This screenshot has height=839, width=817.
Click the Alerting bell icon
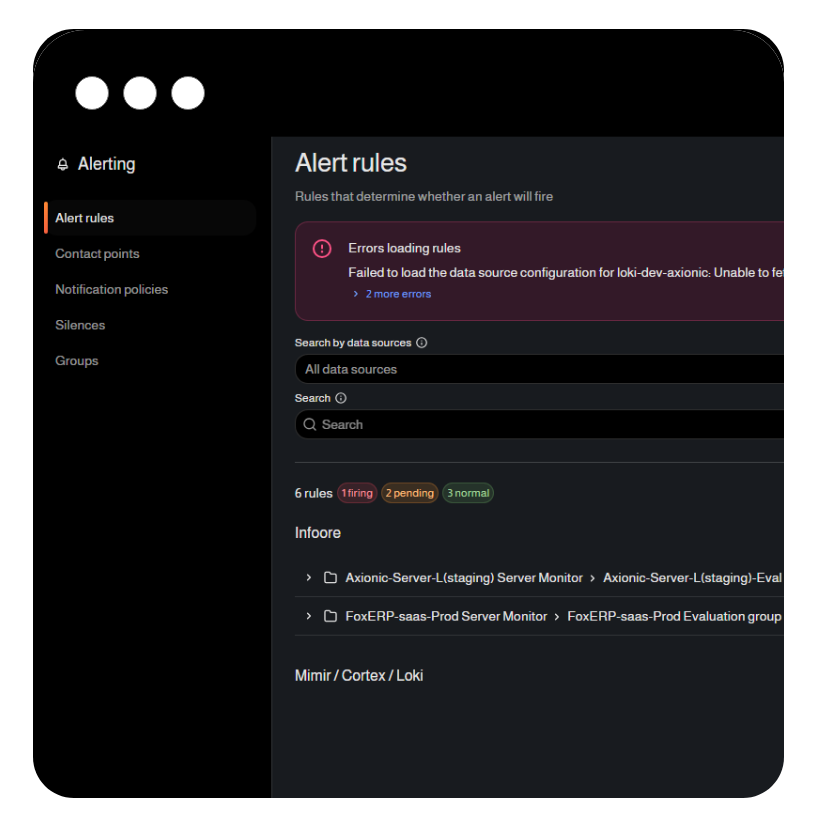click(63, 165)
